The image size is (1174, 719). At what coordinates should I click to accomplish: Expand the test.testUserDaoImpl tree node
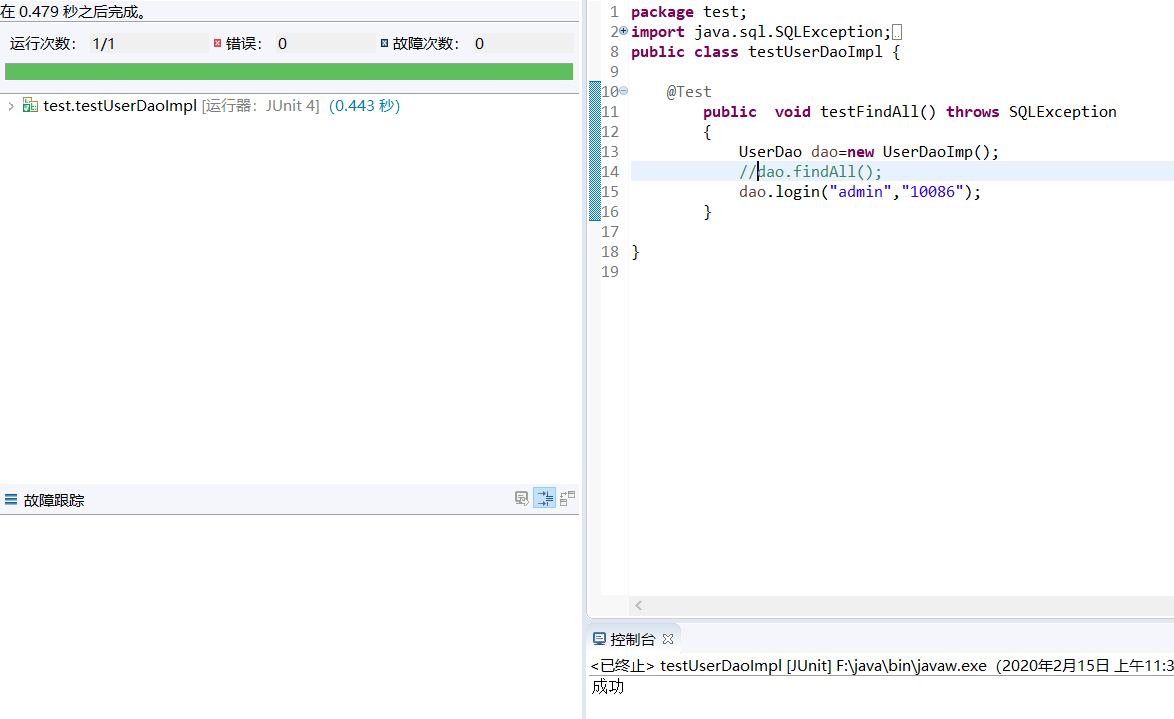(10, 106)
